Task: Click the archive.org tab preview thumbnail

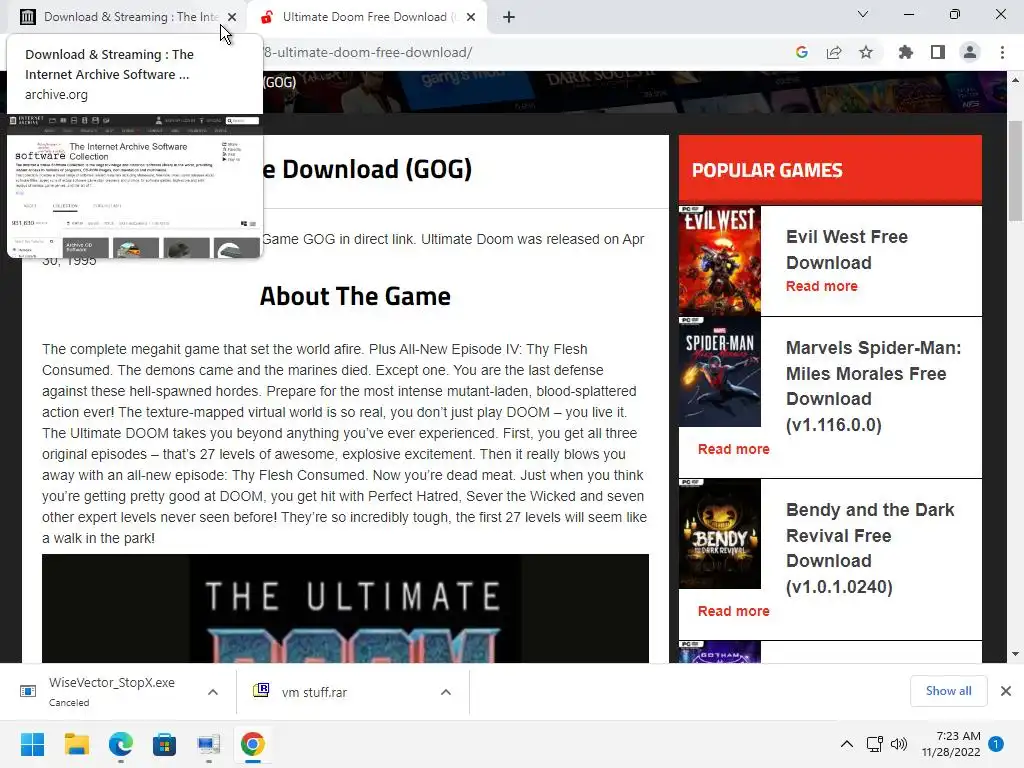Action: click(x=135, y=186)
